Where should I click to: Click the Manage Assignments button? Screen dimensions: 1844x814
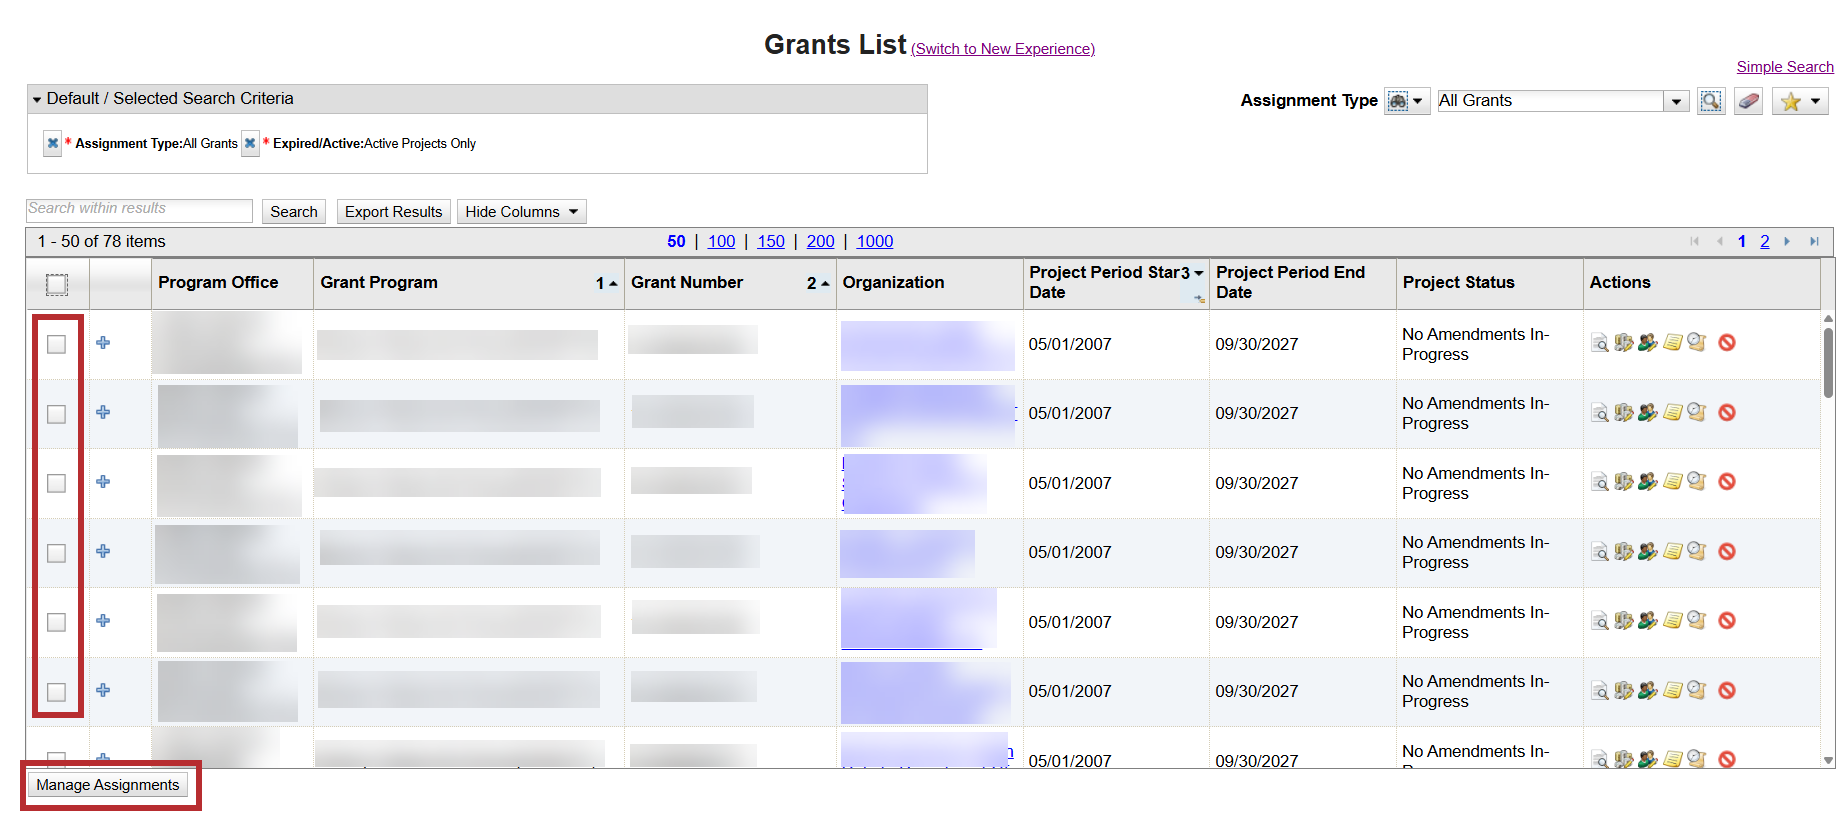coord(108,785)
